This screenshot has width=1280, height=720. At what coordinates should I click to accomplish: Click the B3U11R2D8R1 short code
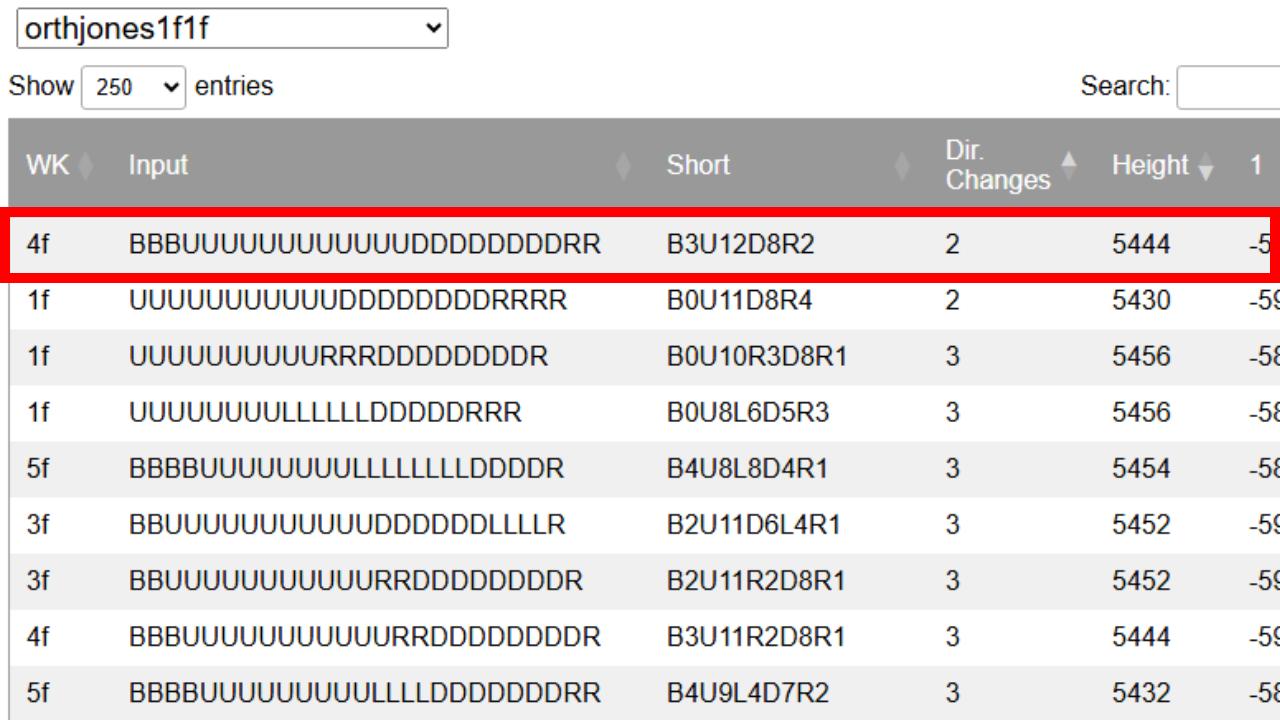point(756,636)
